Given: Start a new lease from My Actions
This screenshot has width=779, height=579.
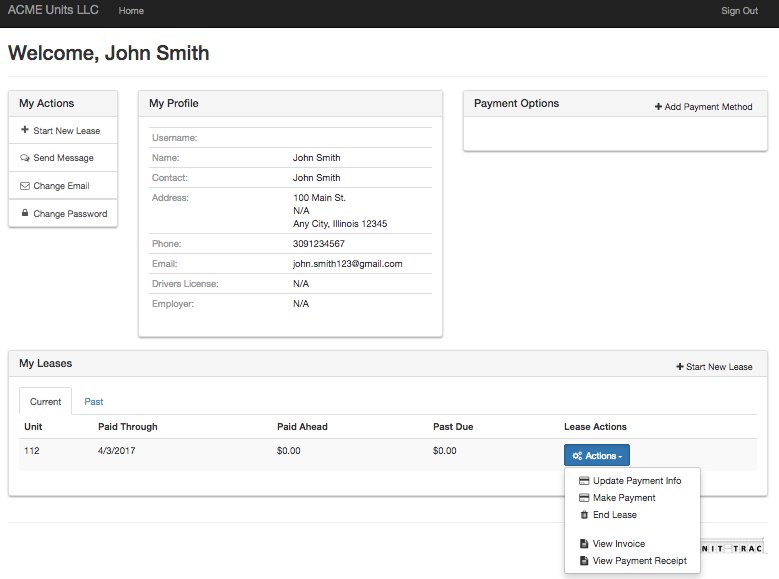Looking at the screenshot, I should pos(63,130).
